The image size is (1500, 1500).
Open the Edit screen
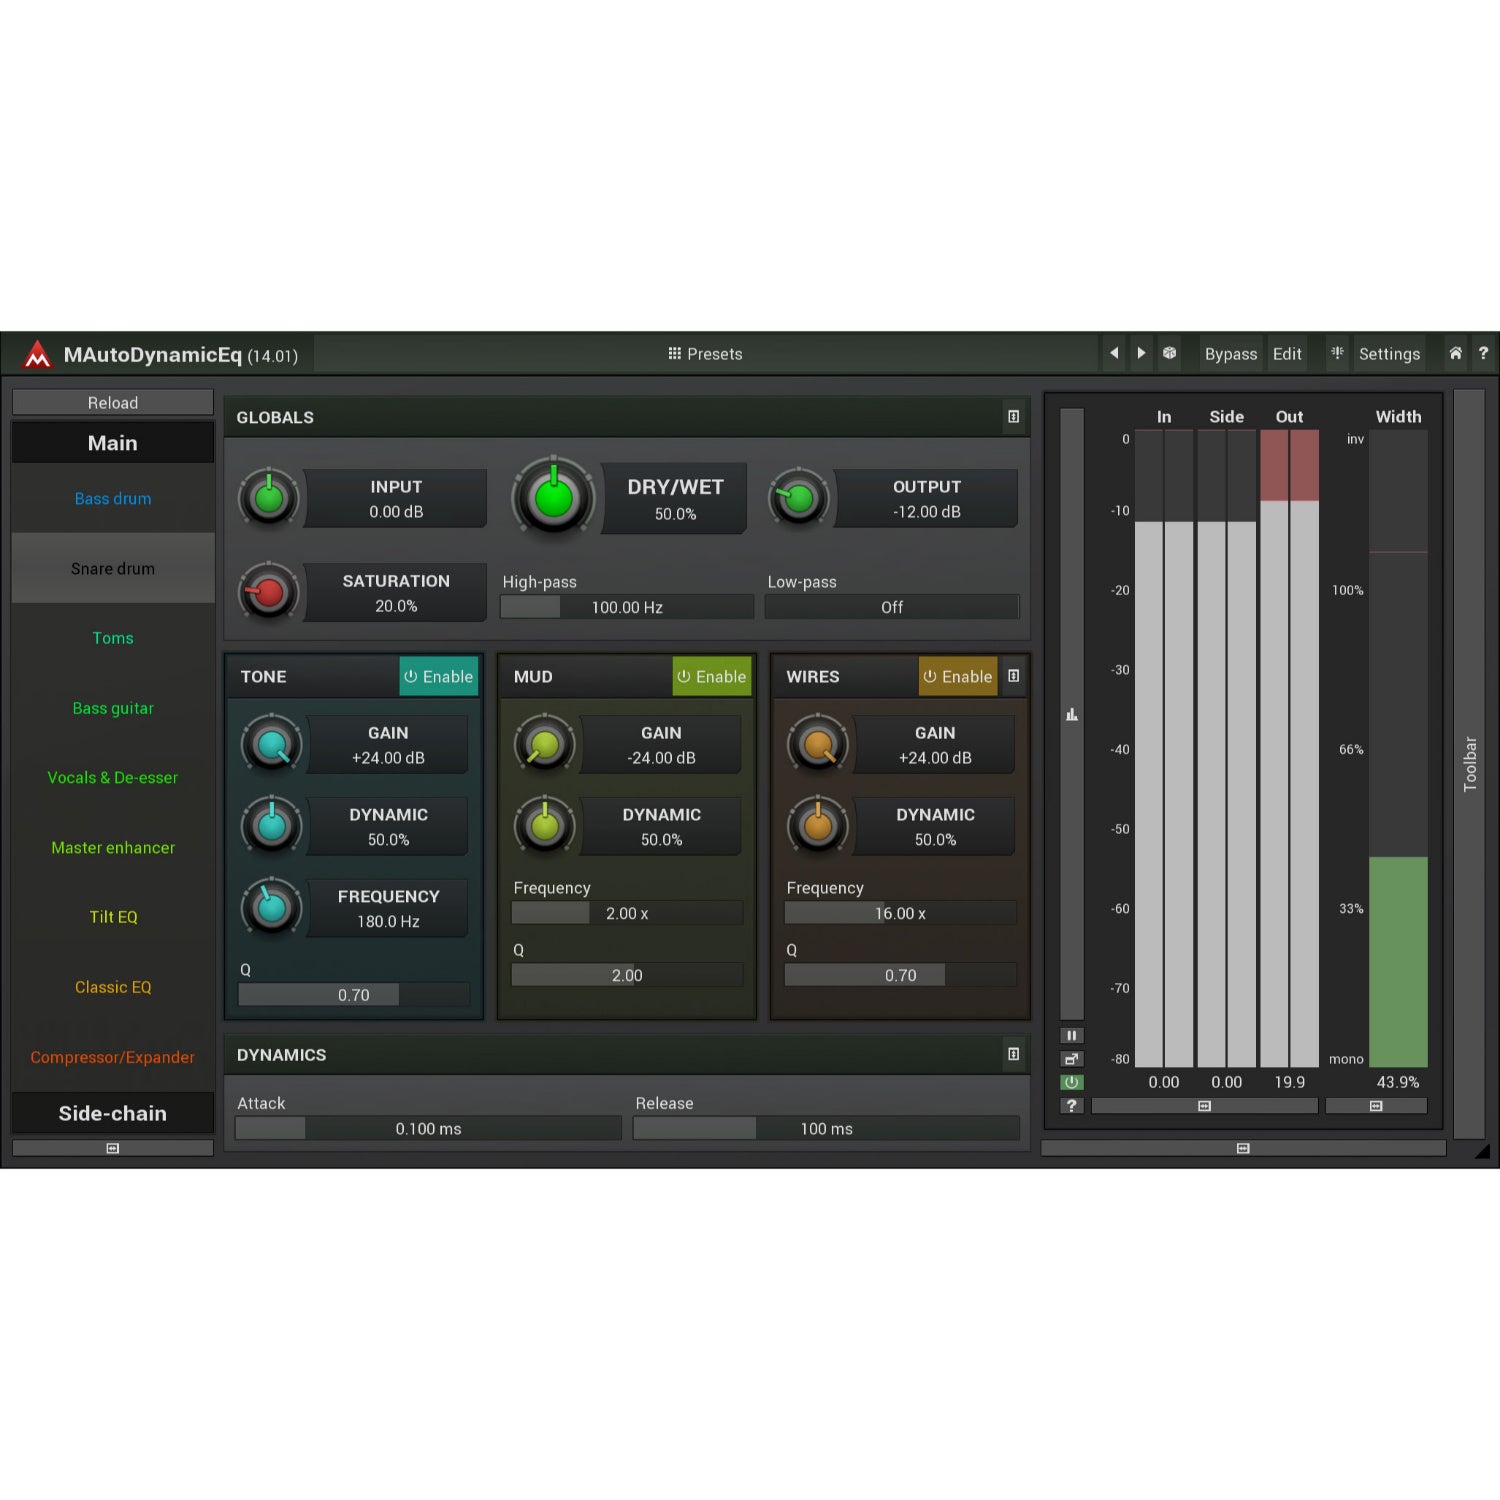(x=1287, y=354)
